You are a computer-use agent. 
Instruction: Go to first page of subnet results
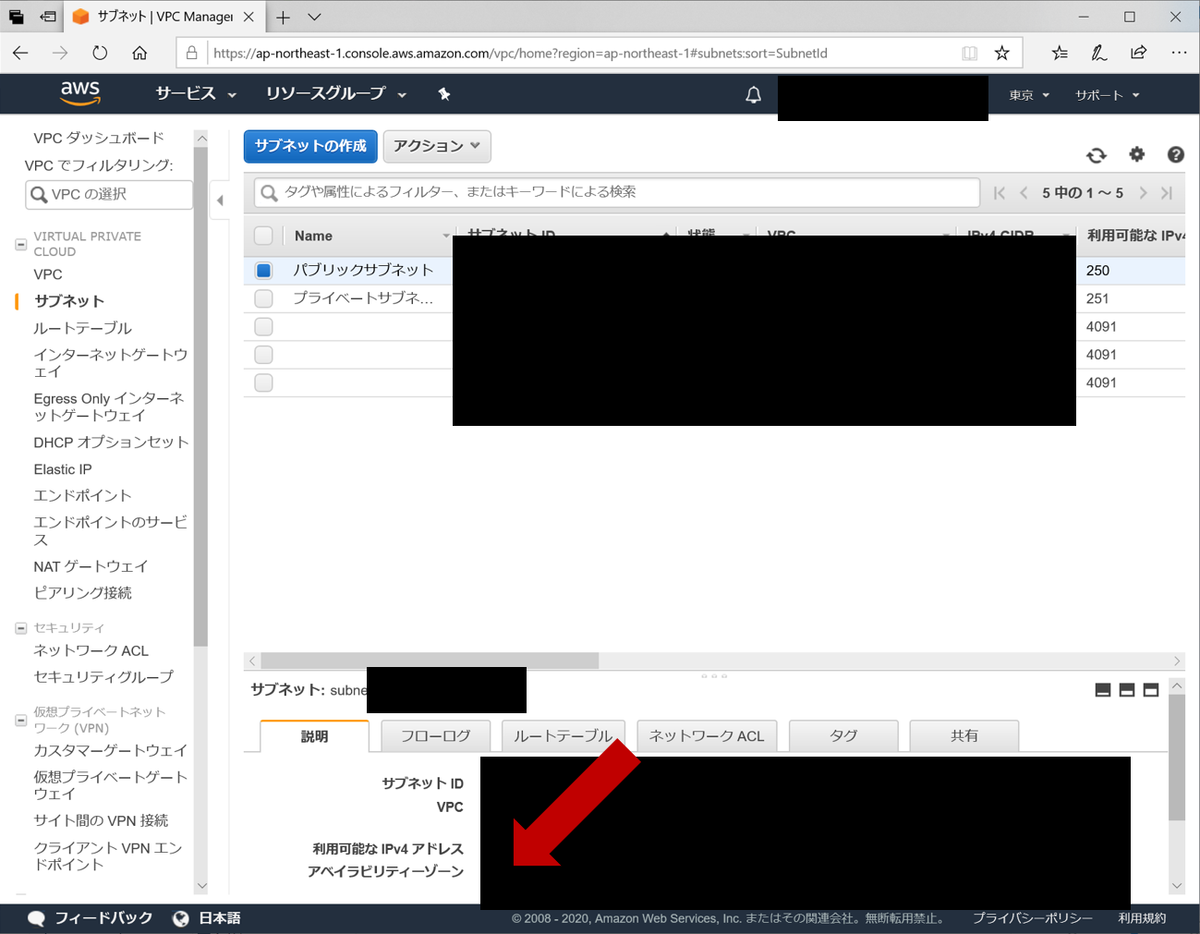click(998, 193)
